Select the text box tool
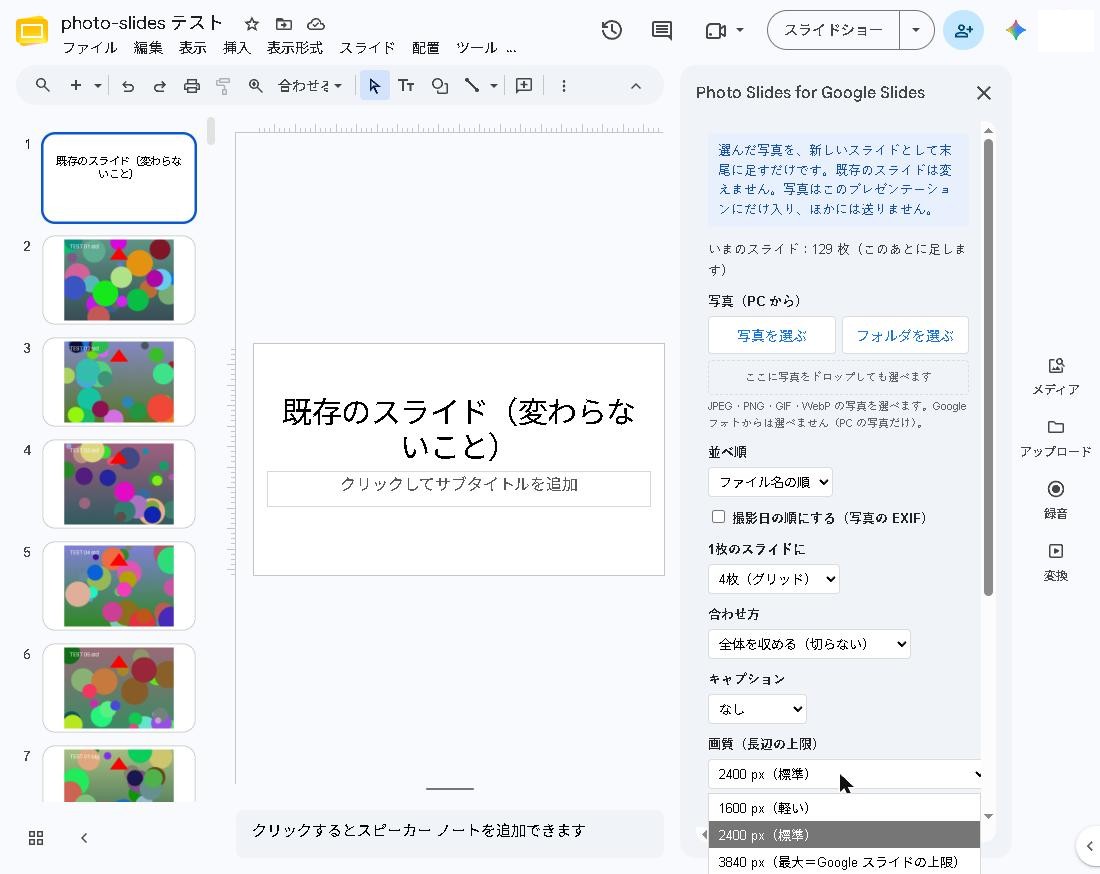1100x874 pixels. pyautogui.click(x=406, y=86)
